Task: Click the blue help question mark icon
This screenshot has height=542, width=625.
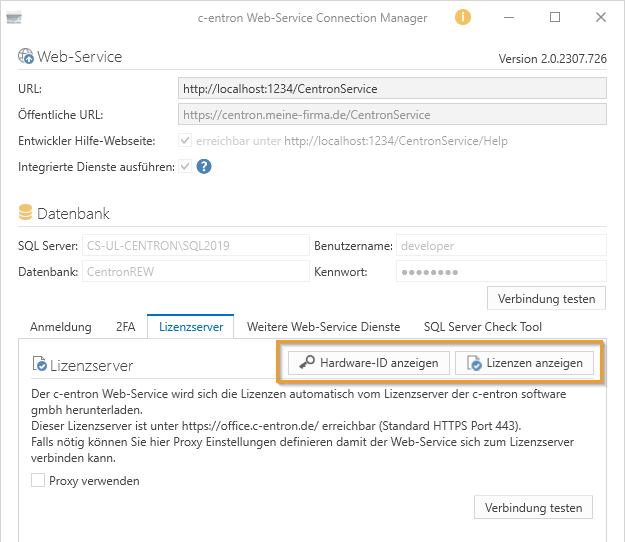Action: pos(204,166)
